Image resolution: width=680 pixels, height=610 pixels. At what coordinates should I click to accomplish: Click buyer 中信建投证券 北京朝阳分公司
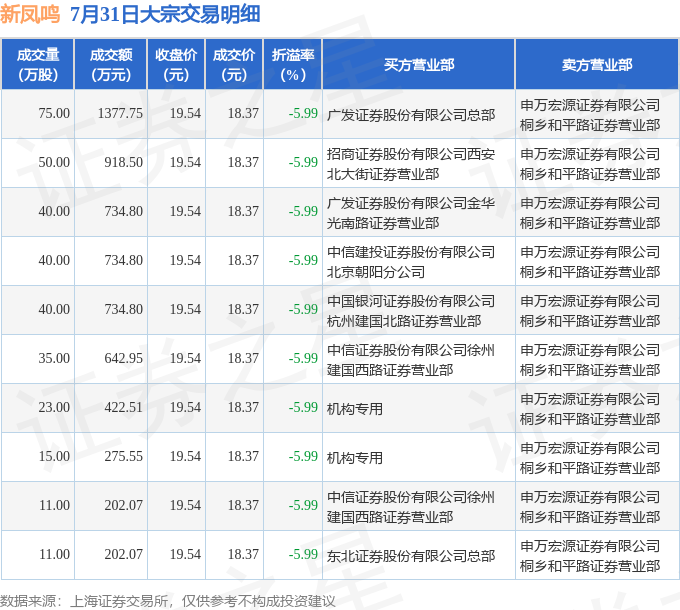[x=411, y=262]
